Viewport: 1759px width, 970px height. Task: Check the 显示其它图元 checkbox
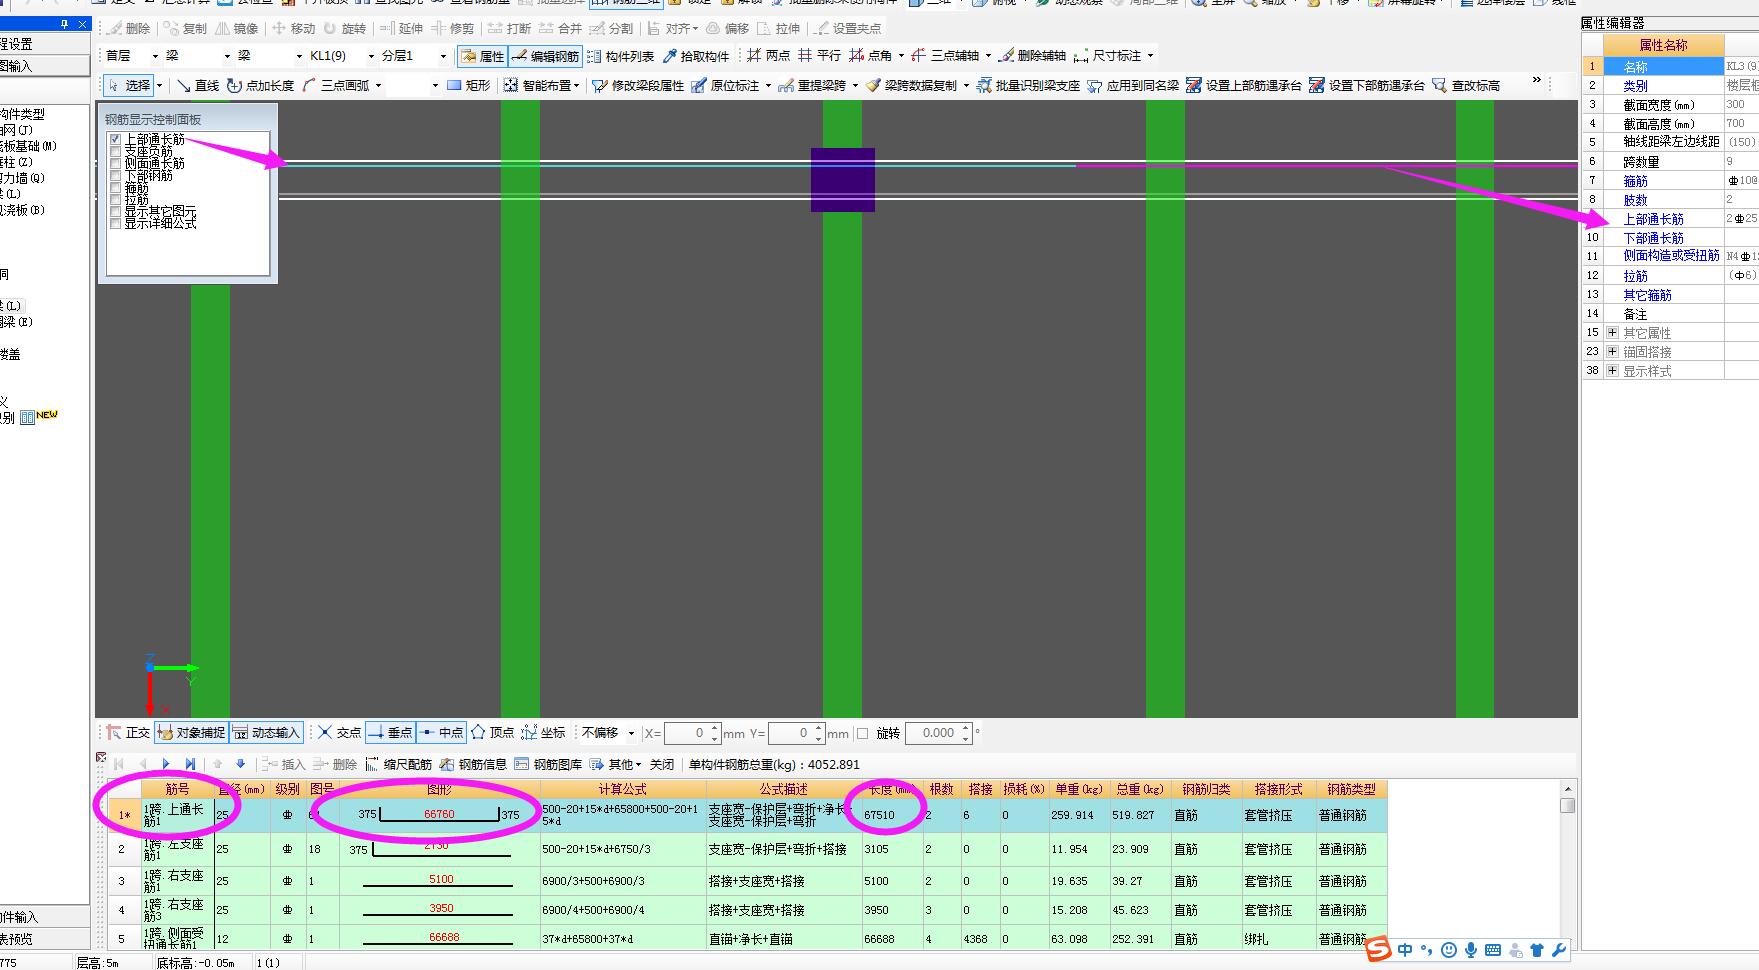(x=116, y=212)
